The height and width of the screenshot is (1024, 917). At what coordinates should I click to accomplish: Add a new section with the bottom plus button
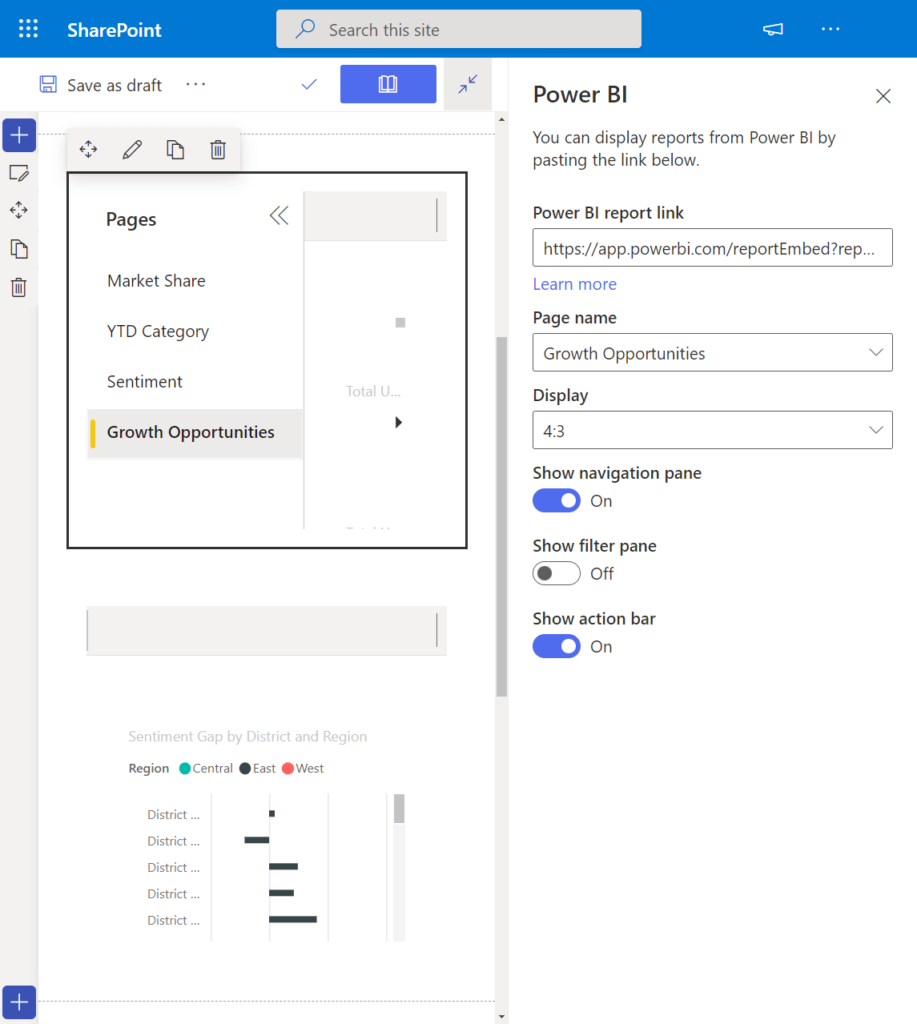(19, 1002)
